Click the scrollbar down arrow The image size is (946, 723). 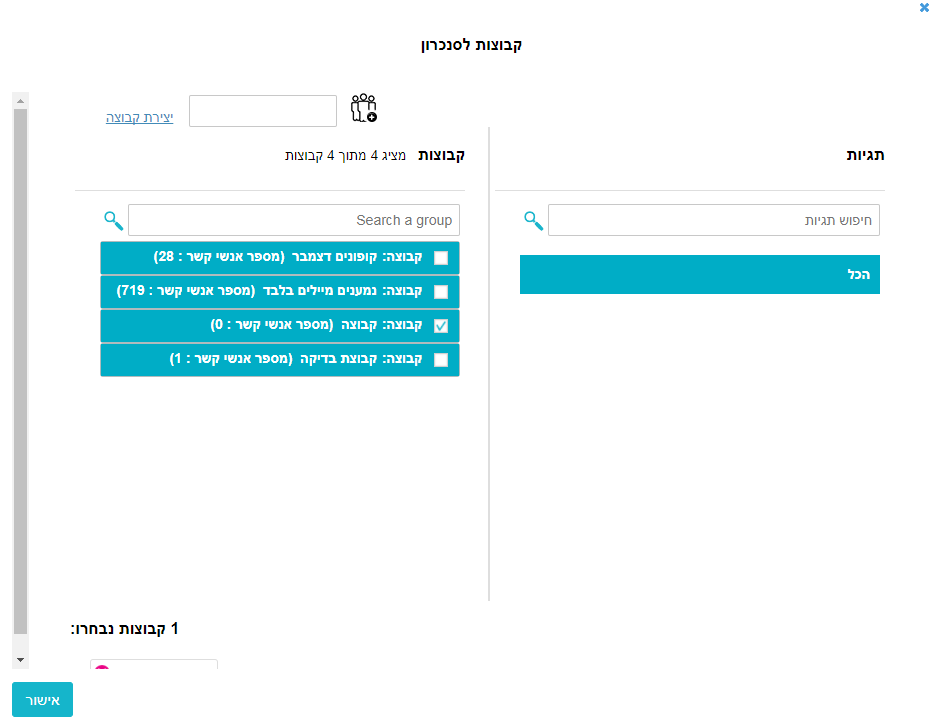coord(21,660)
